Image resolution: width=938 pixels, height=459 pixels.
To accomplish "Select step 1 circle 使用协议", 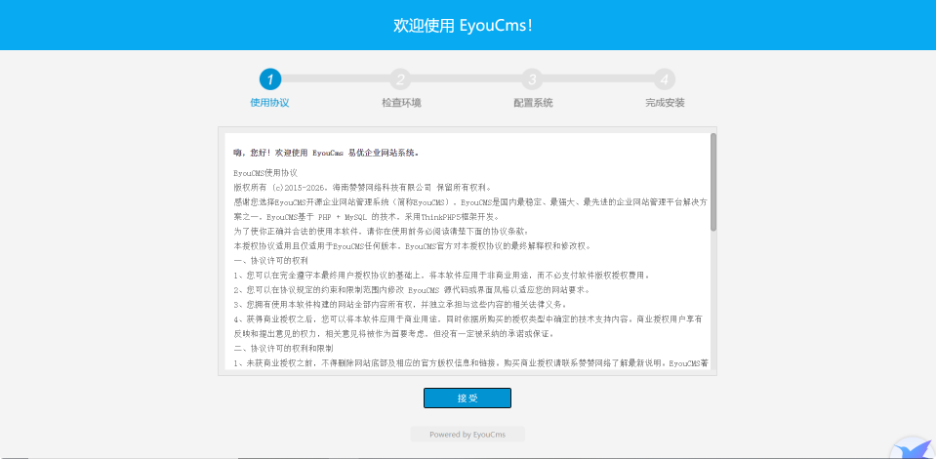I will 270,79.
